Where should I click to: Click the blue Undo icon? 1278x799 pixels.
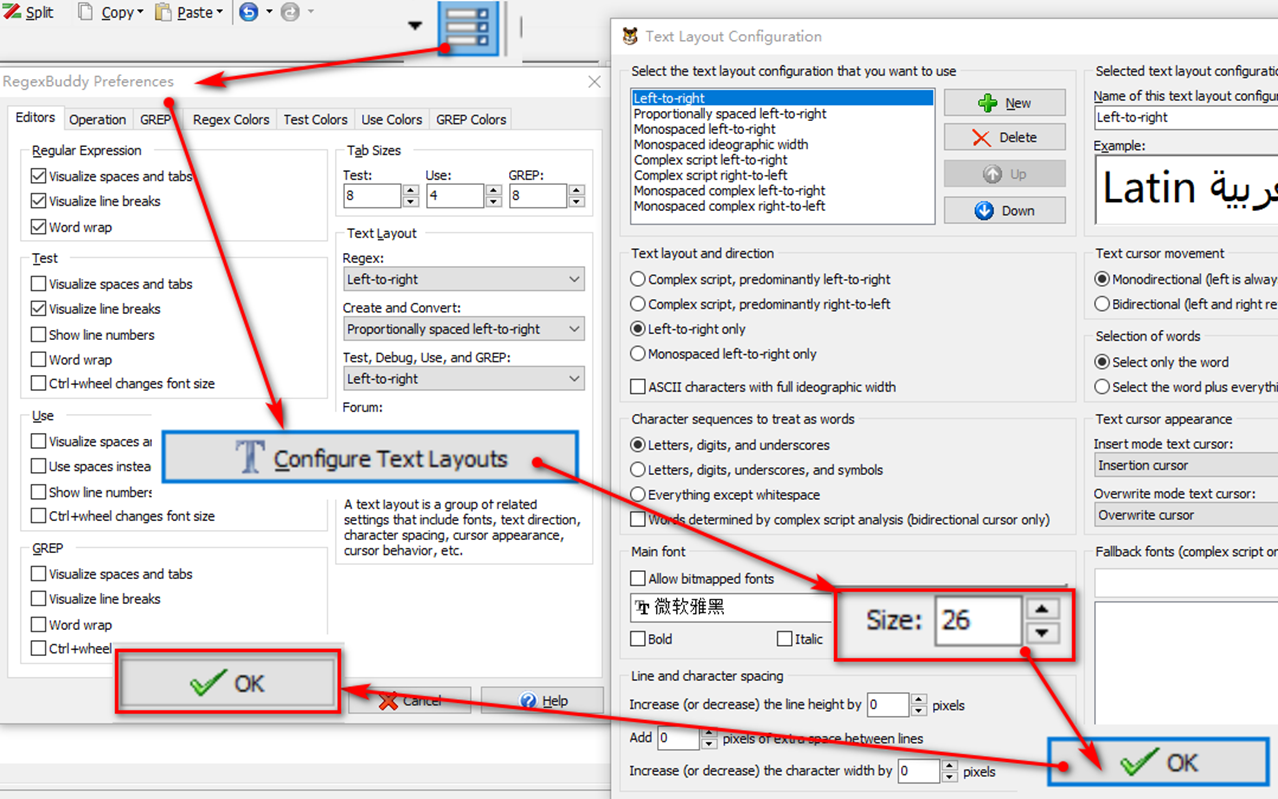249,12
